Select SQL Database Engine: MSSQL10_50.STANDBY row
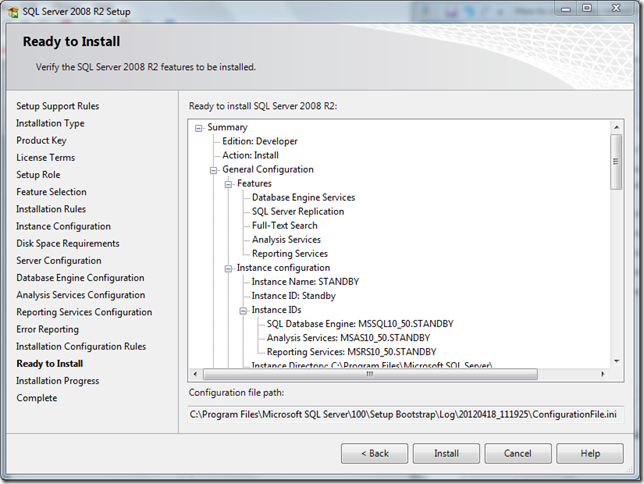 (360, 324)
